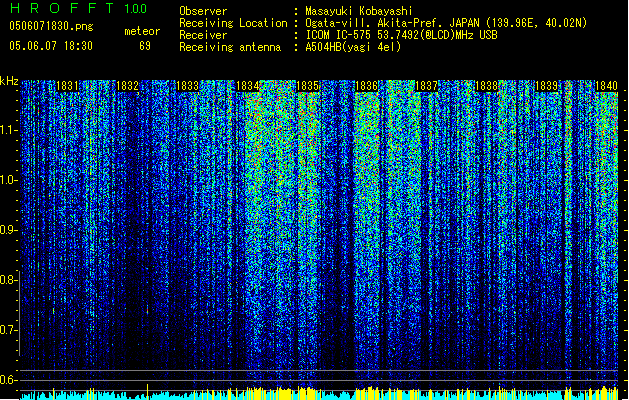This screenshot has height=400, width=629.
Task: Click the 1836 time marker
Action: [367, 86]
